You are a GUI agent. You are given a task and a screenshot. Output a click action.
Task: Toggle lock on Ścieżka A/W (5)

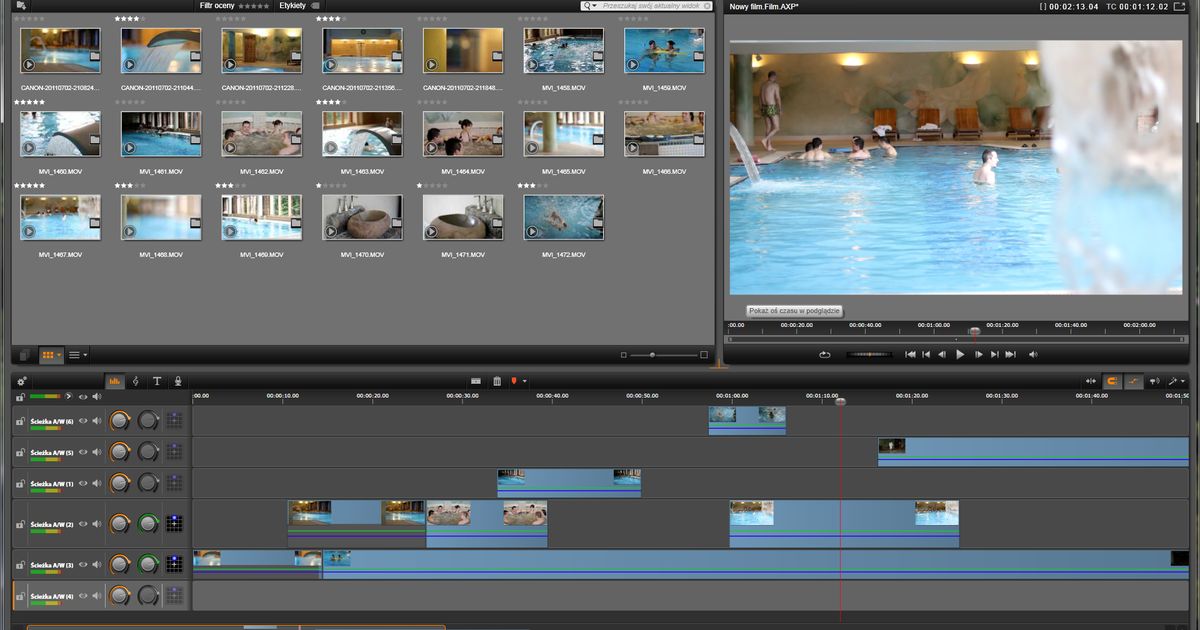pyautogui.click(x=20, y=452)
